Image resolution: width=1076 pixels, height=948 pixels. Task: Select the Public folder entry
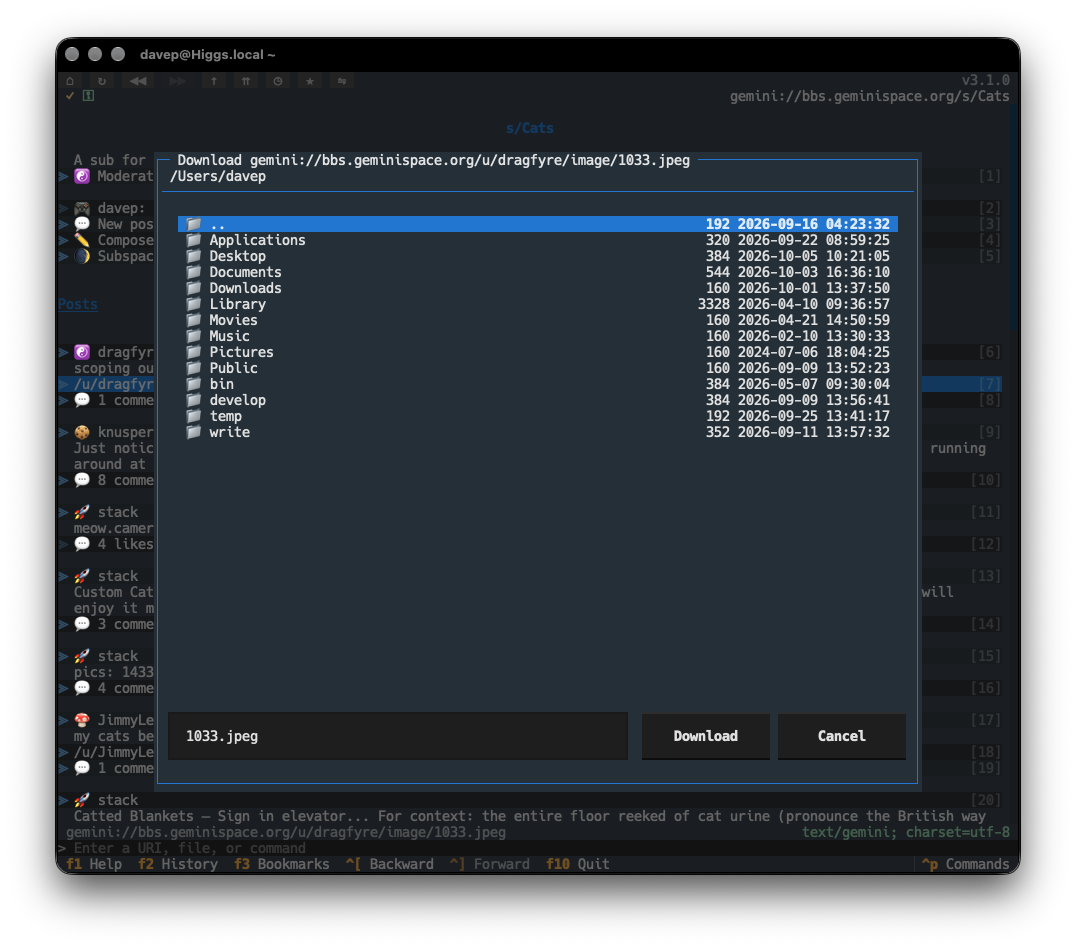click(537, 368)
